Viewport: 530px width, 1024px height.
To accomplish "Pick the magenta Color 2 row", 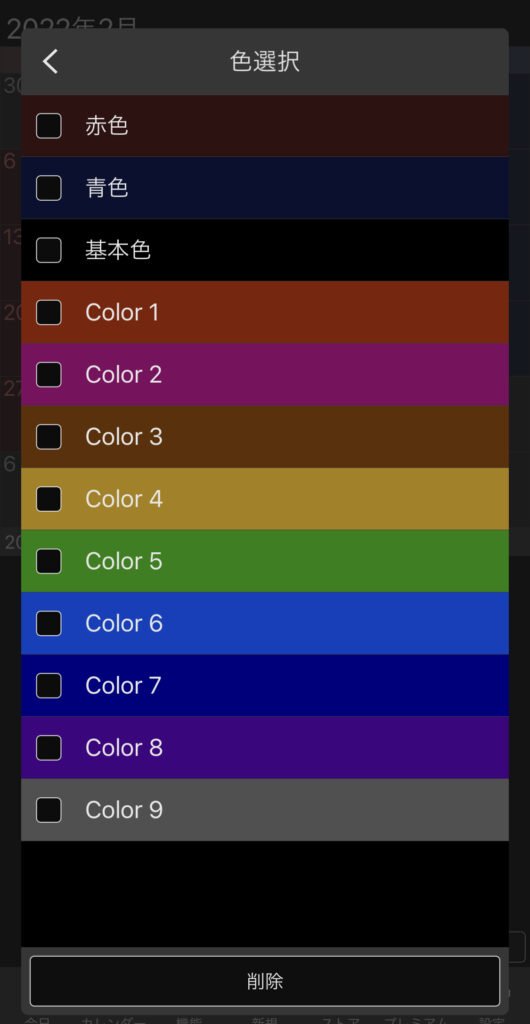I will click(x=265, y=374).
